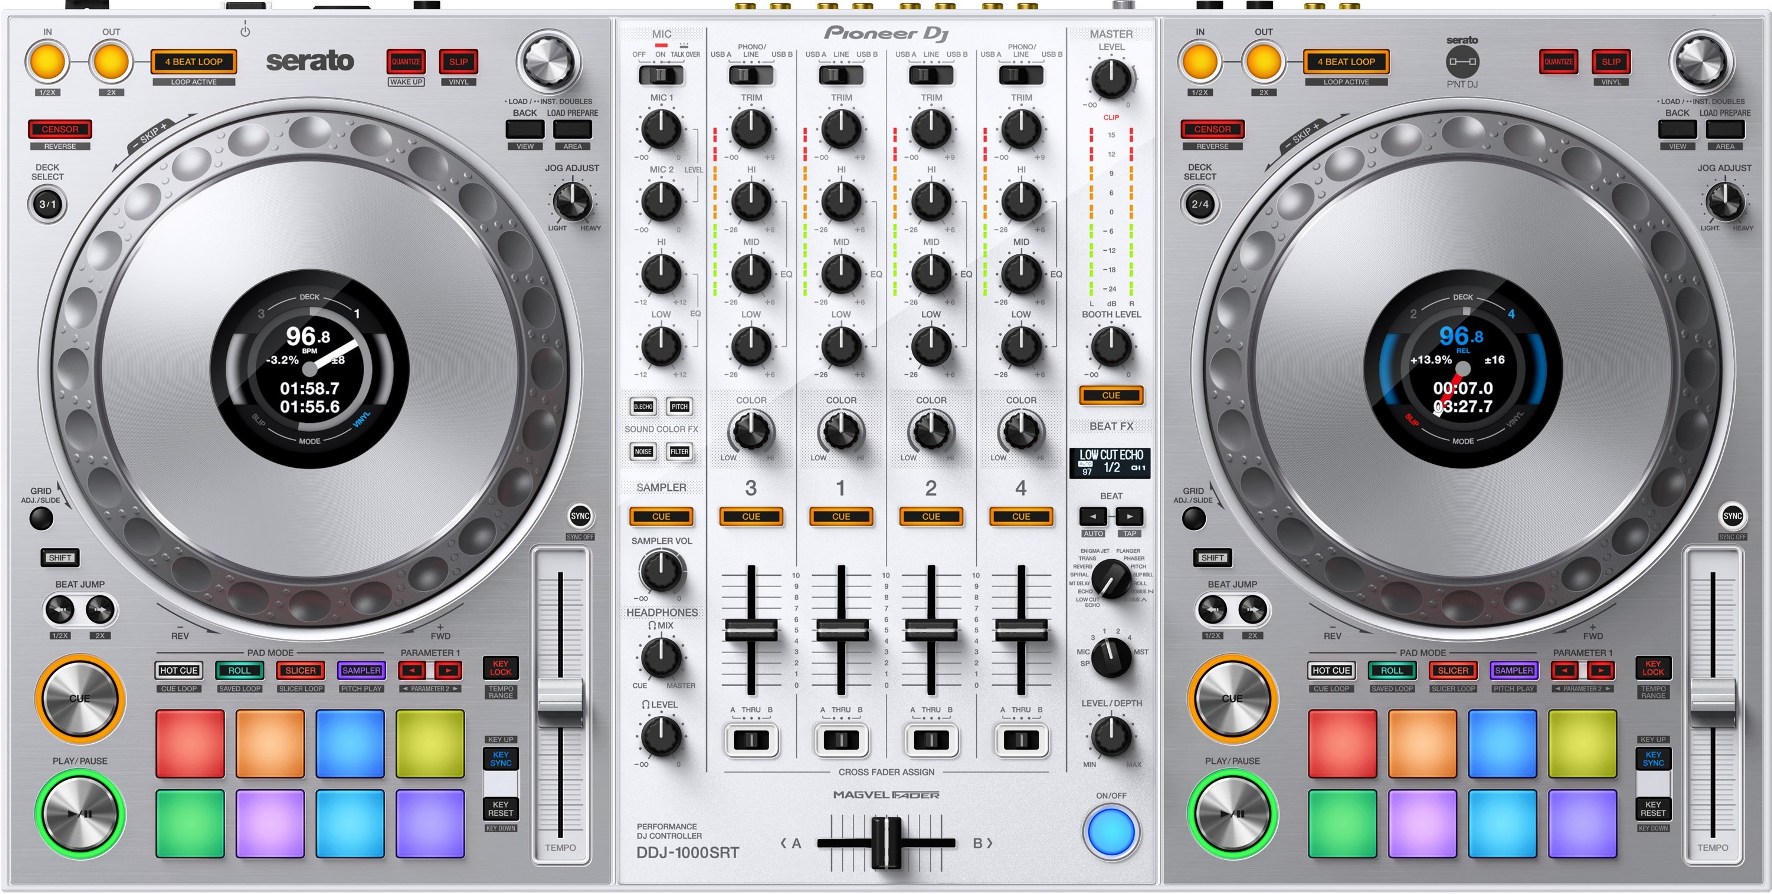This screenshot has width=1772, height=894.
Task: Hit the left deck PLAY/PAUSE button
Action: click(x=80, y=813)
